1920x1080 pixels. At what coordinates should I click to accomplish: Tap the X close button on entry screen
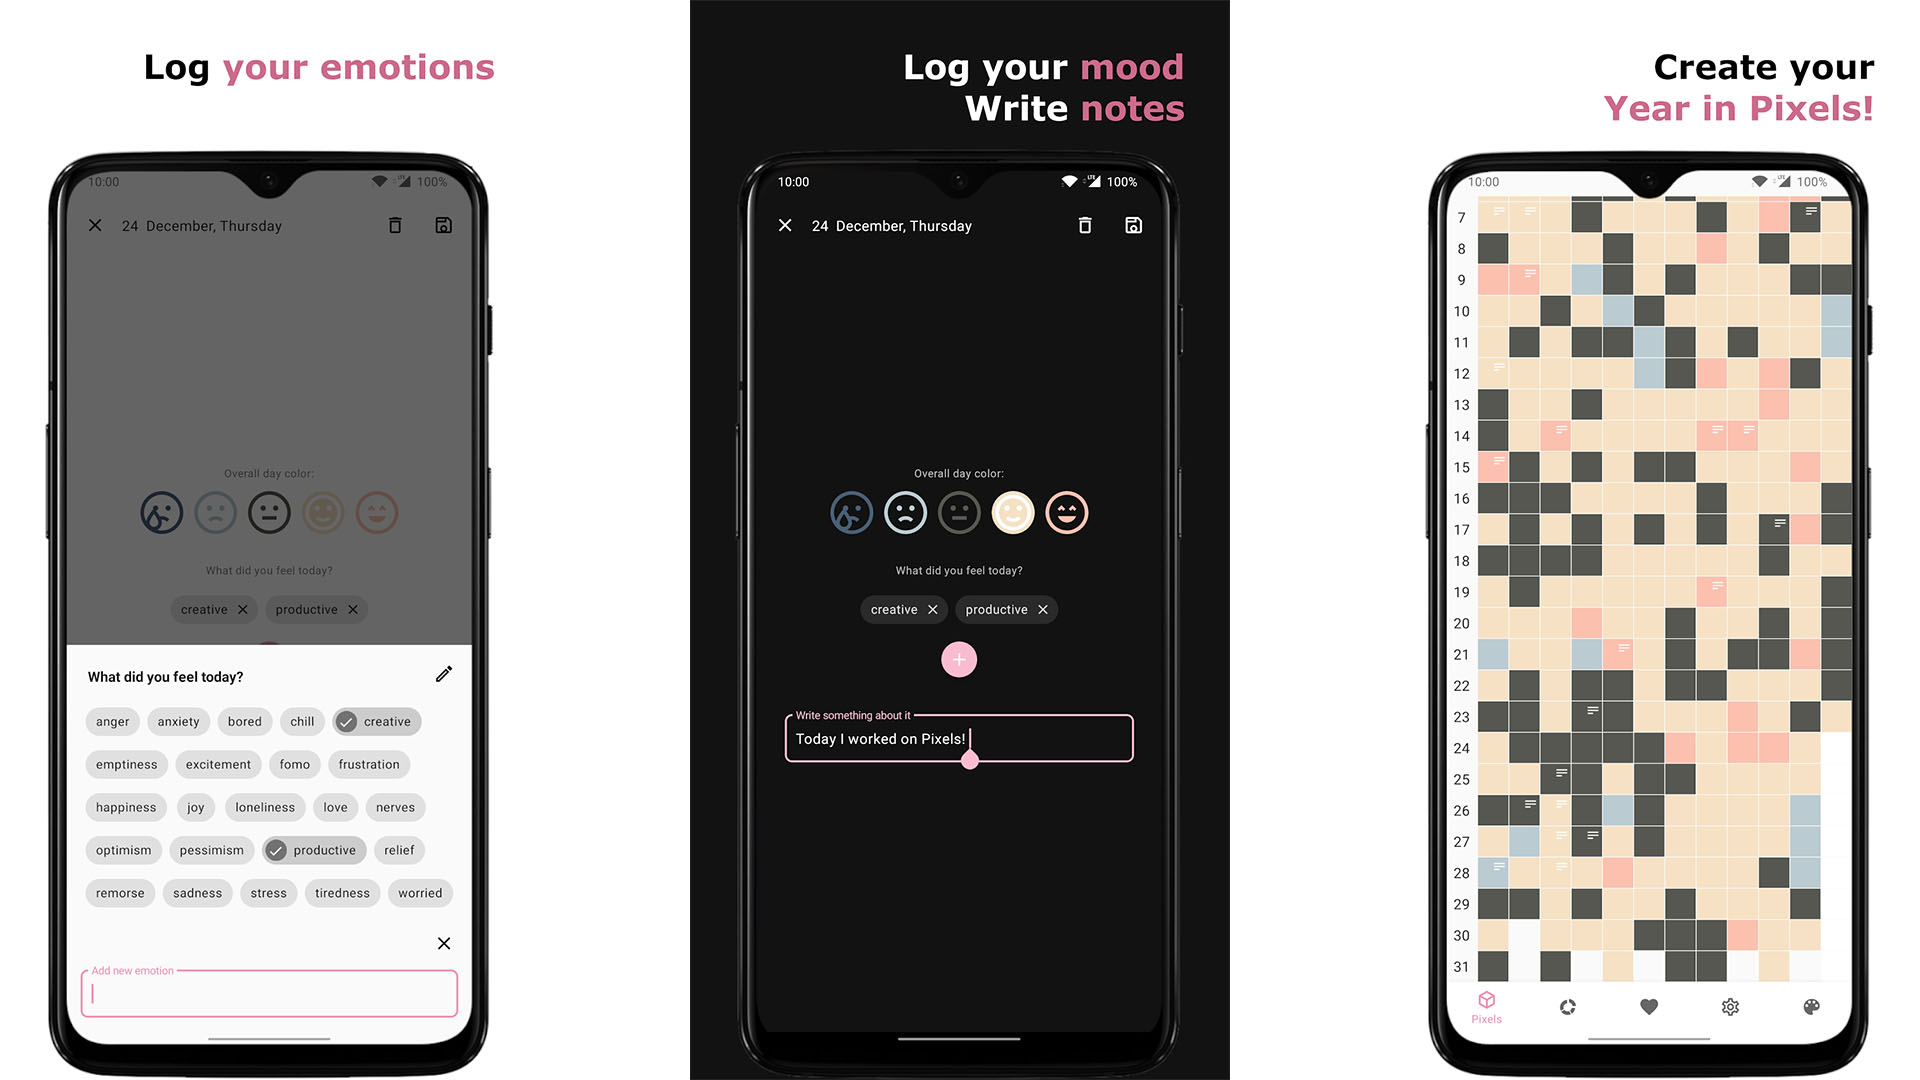point(96,225)
